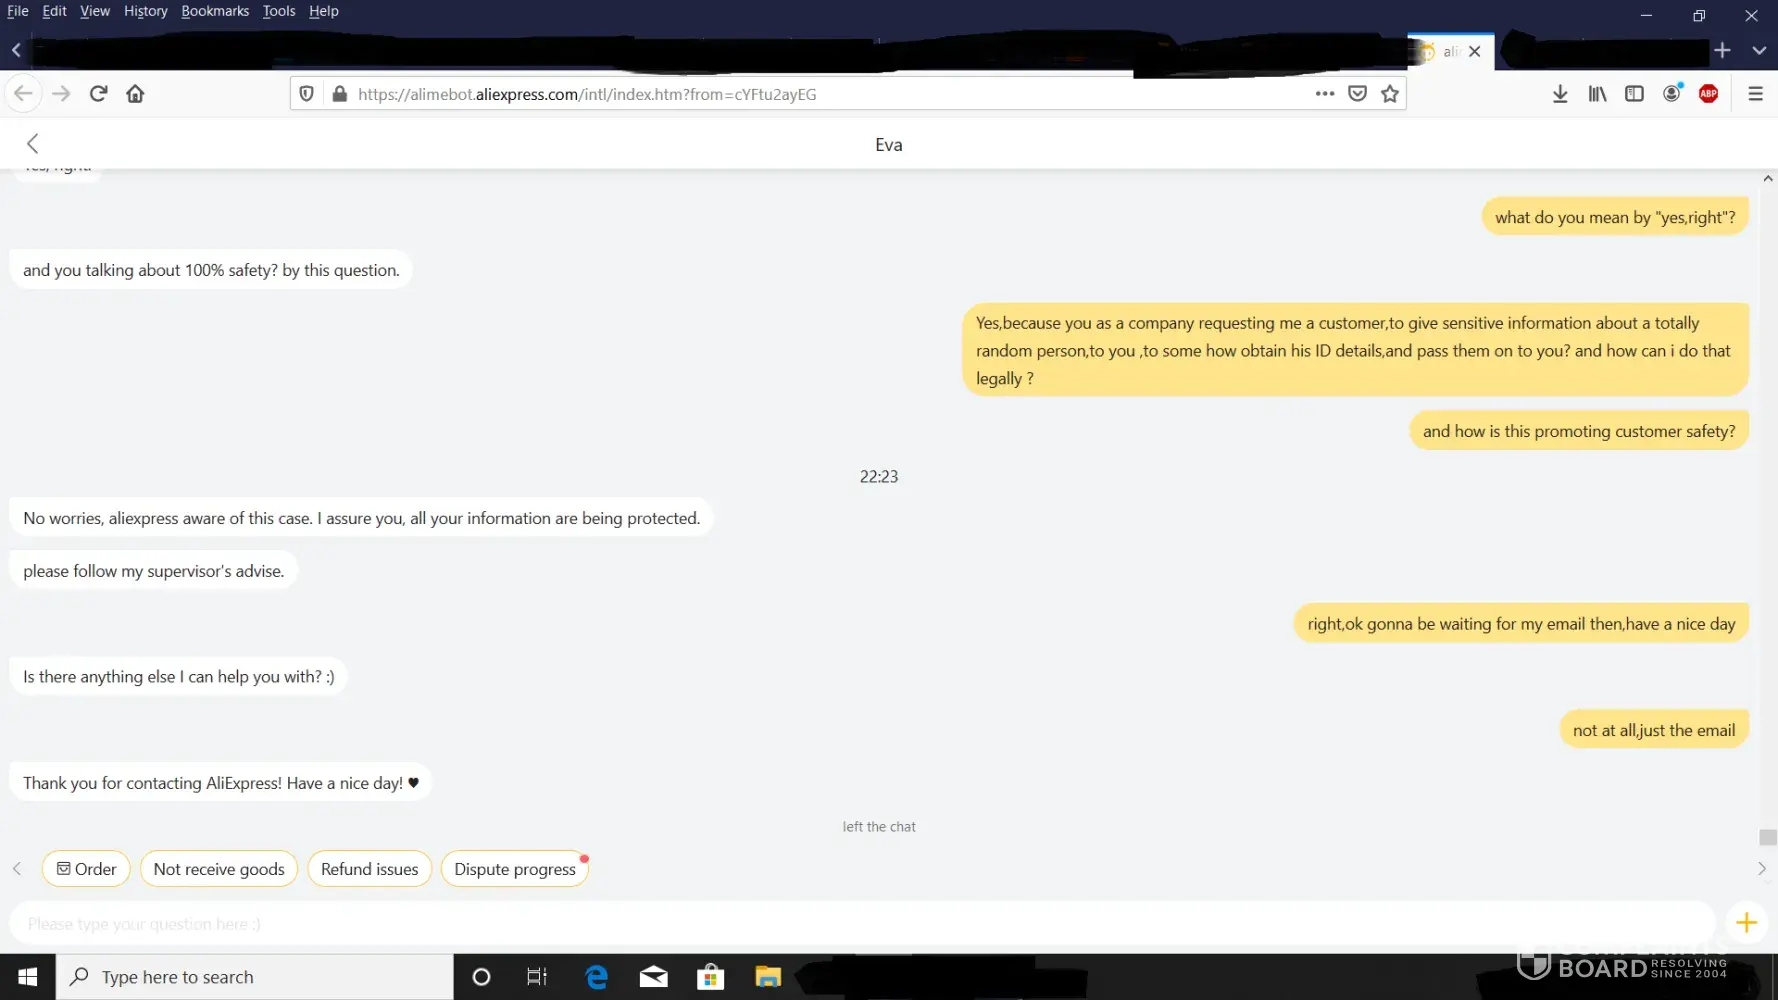Image resolution: width=1778 pixels, height=1000 pixels.
Task: Open the Help menu
Action: tap(324, 11)
